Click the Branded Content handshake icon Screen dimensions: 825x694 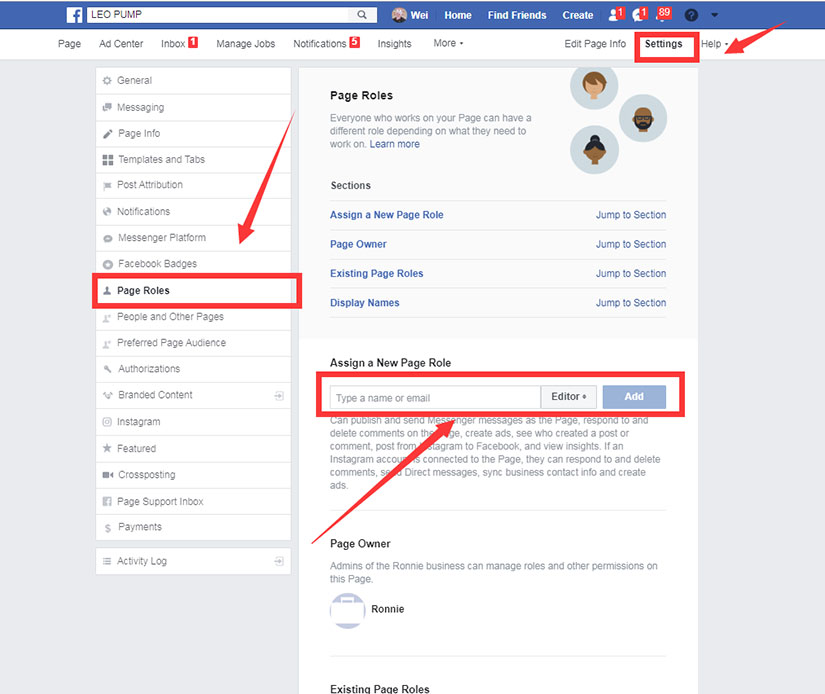108,395
